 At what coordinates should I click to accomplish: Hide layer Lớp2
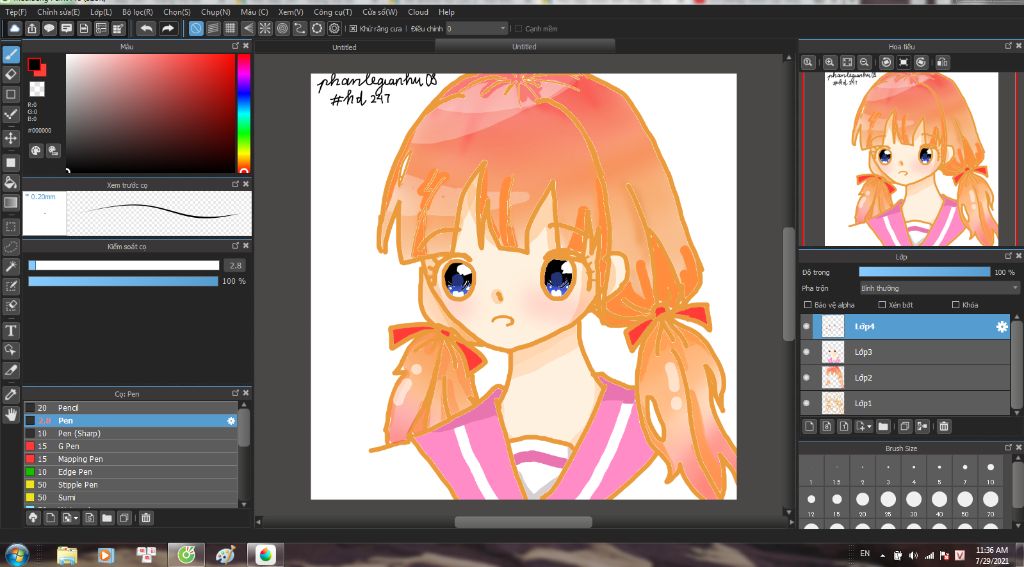(807, 377)
